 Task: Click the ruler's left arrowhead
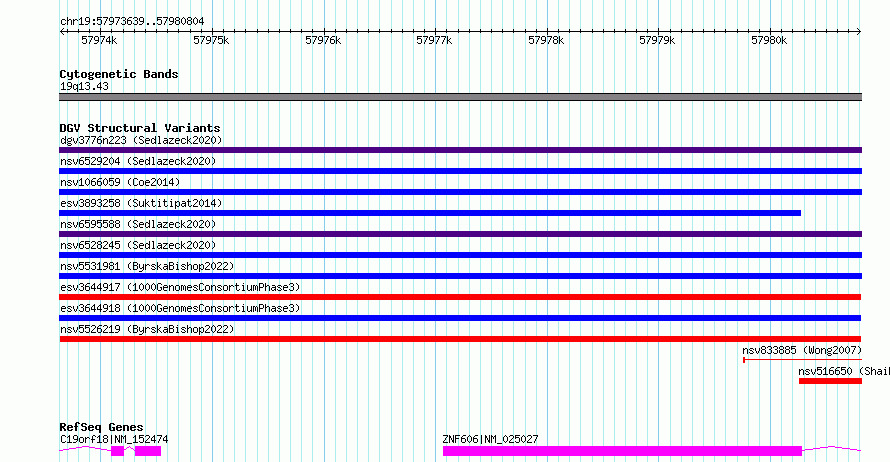[62, 32]
